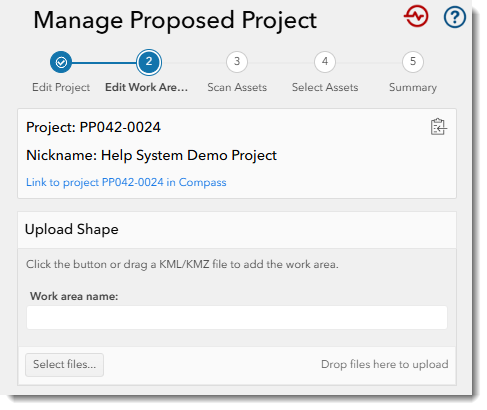Viewport: 487px width, 410px height.
Task: Click the Drop files here to upload zone
Action: click(385, 364)
